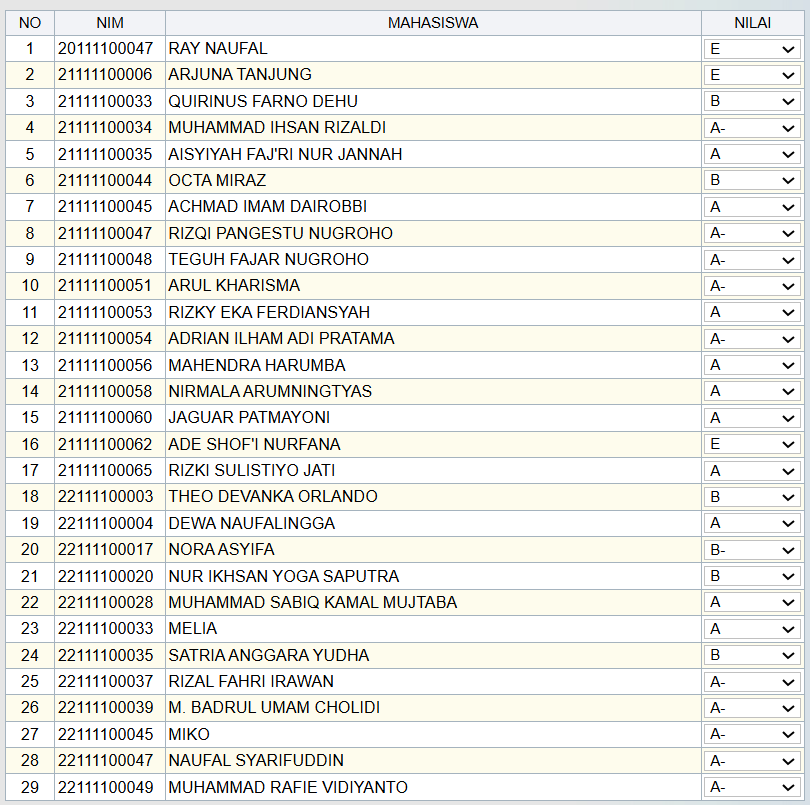This screenshot has width=810, height=805.
Task: Open grade selector for DEWA NAUFALINGGA
Action: tap(752, 523)
